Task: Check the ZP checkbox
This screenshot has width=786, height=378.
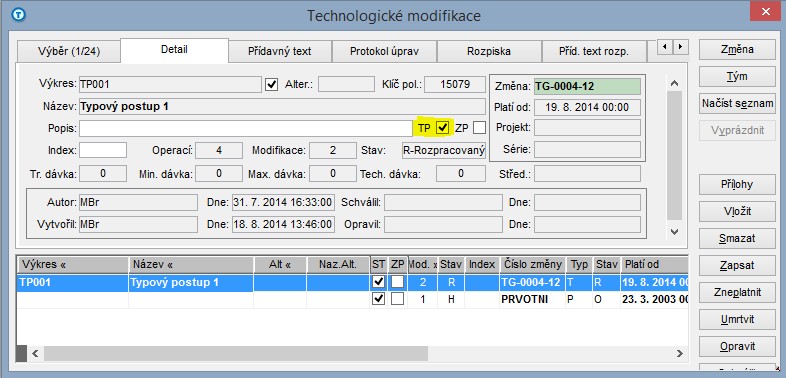Action: (x=479, y=128)
